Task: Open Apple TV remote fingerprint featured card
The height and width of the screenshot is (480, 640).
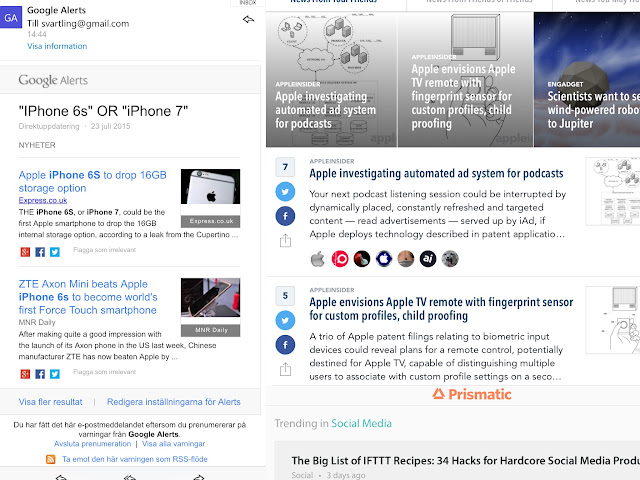Action: point(466,79)
